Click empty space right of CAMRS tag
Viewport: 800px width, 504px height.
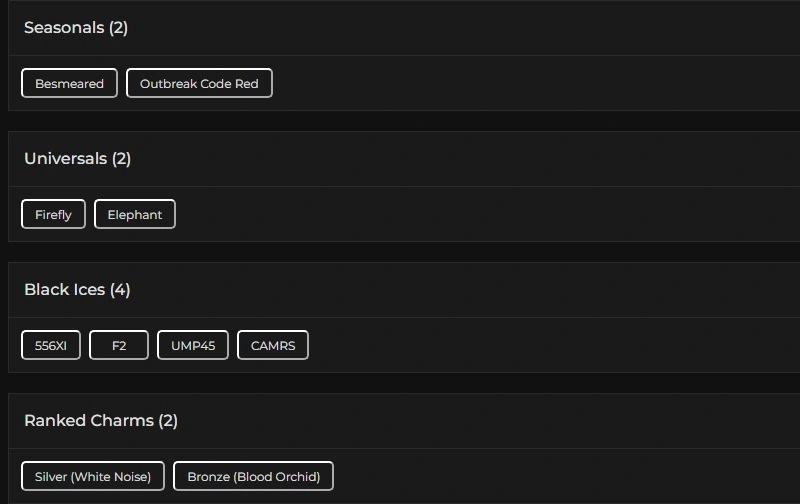click(550, 345)
